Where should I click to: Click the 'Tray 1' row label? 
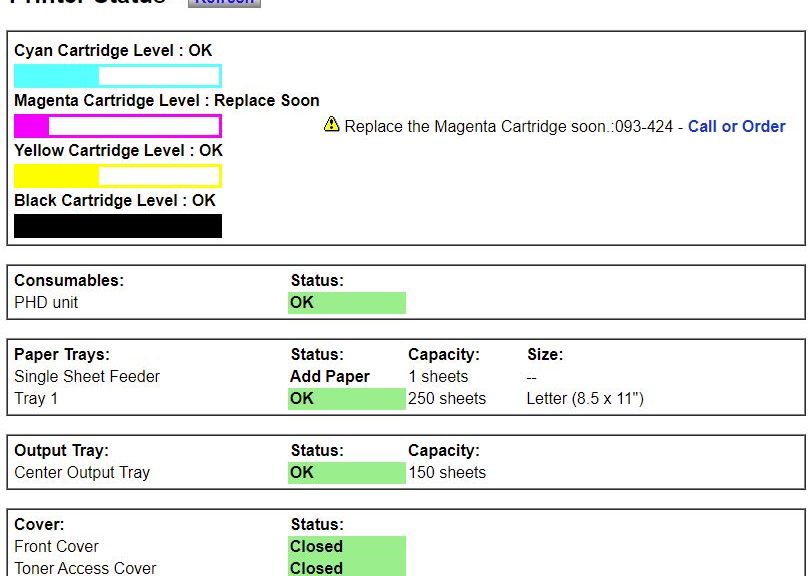click(36, 399)
